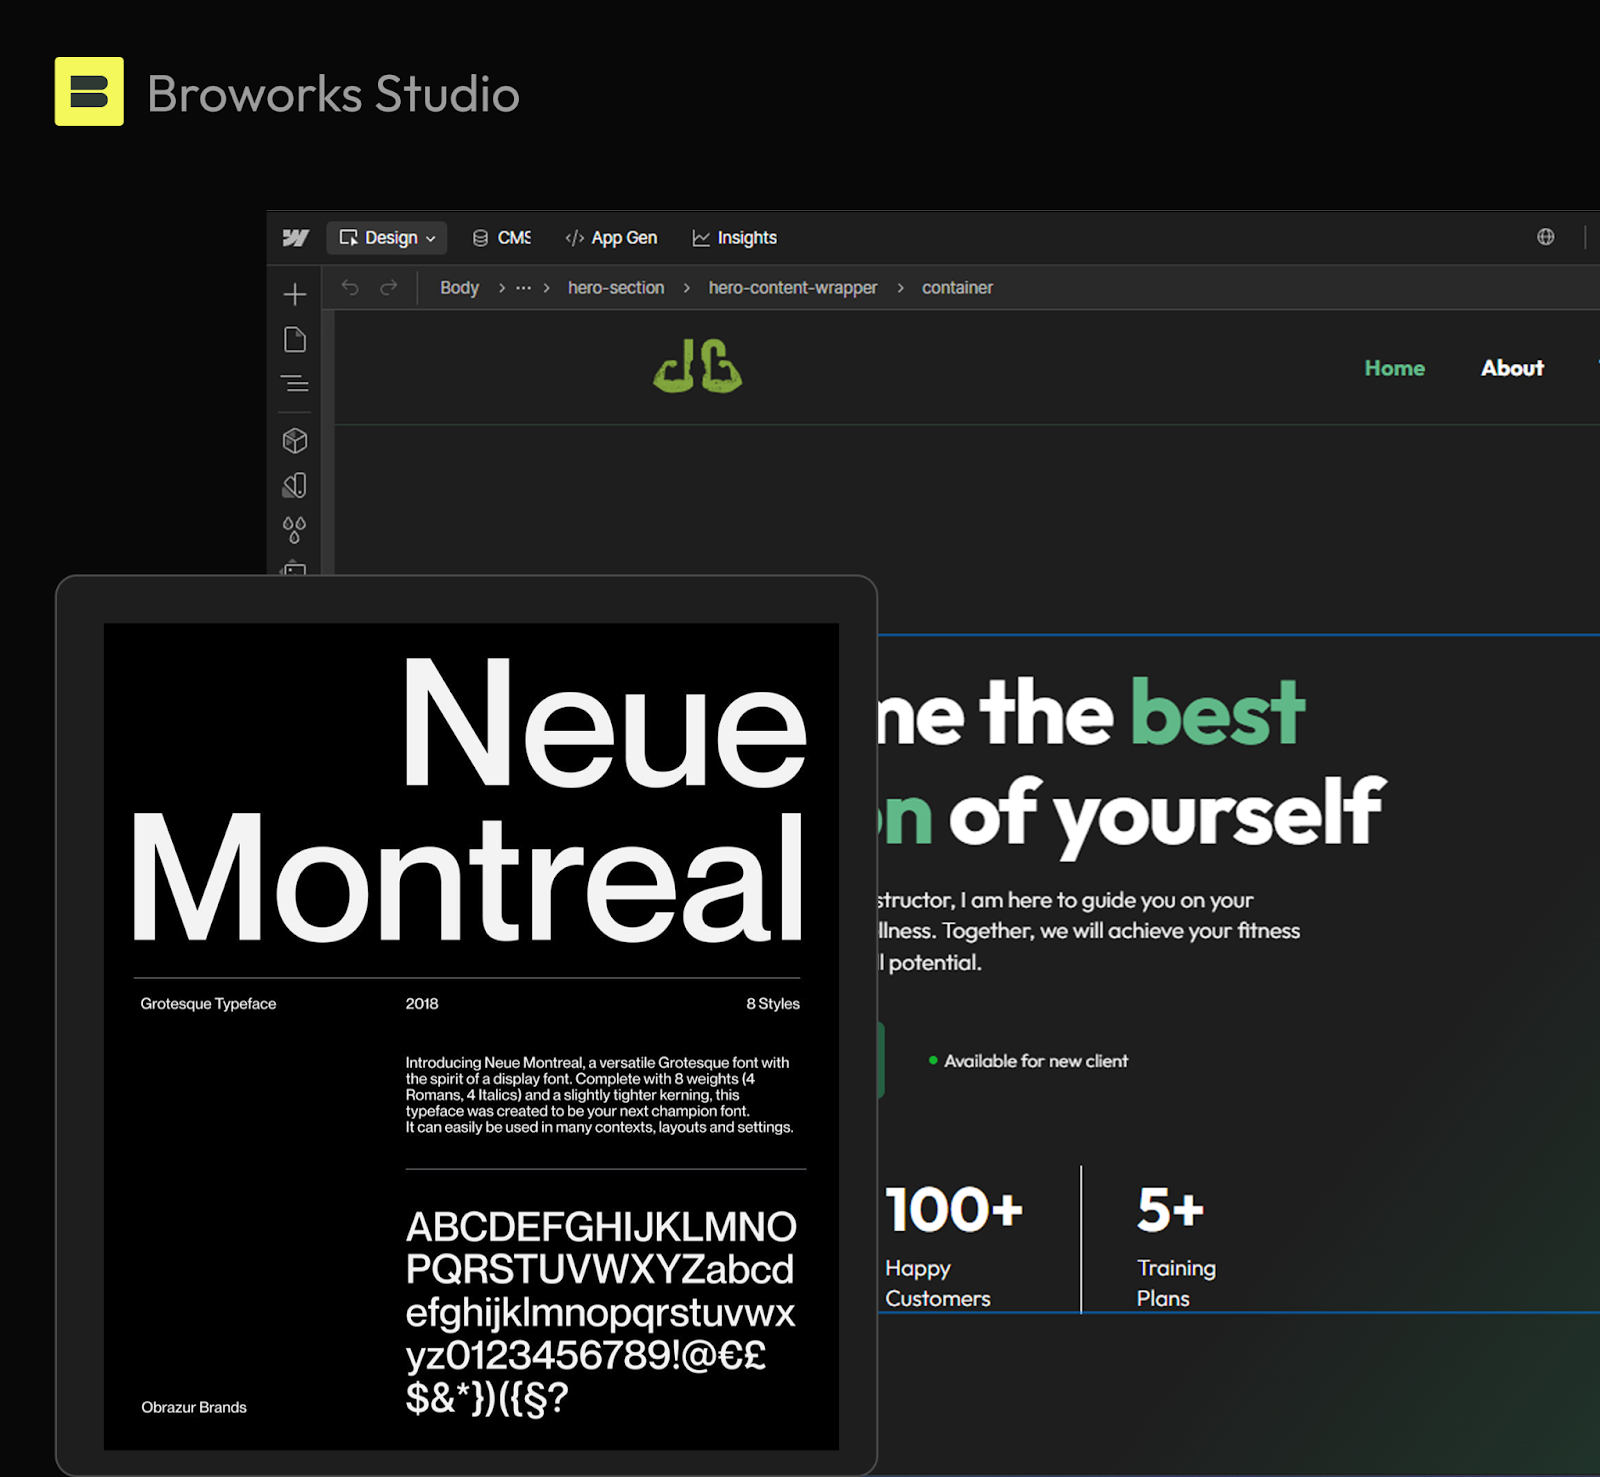The width and height of the screenshot is (1600, 1477).
Task: Open the Pages panel
Action: point(295,338)
